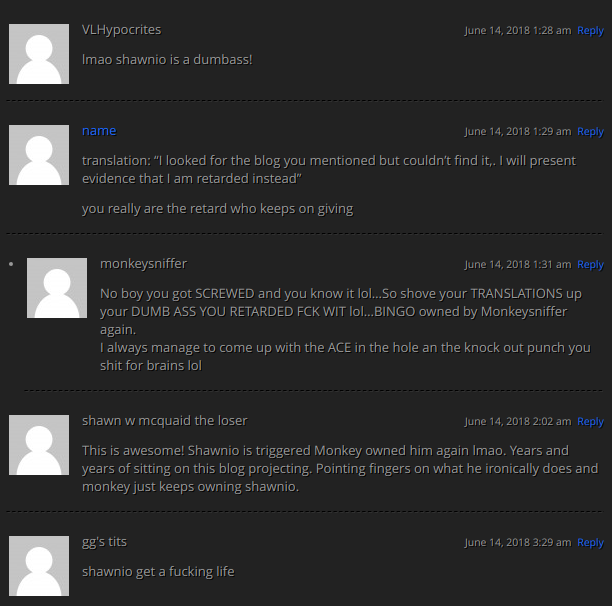Click the June 14, 2018 1:29 am timestamp

[x=518, y=132]
